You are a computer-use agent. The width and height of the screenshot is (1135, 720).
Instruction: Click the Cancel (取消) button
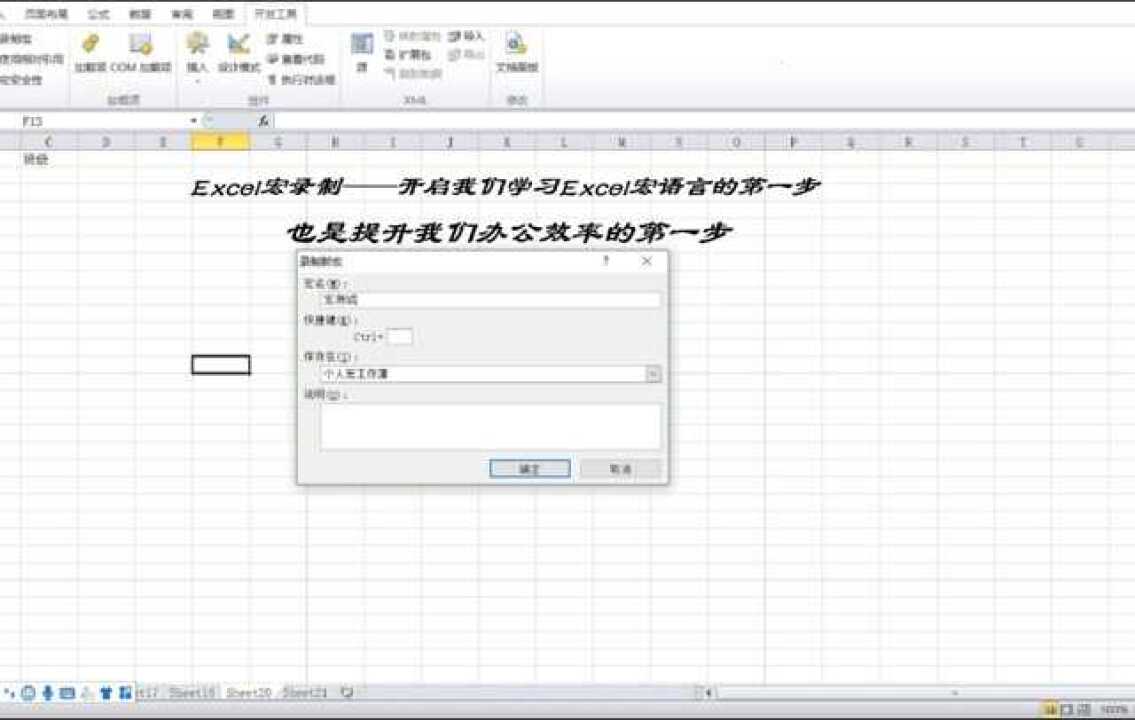pyautogui.click(x=620, y=469)
